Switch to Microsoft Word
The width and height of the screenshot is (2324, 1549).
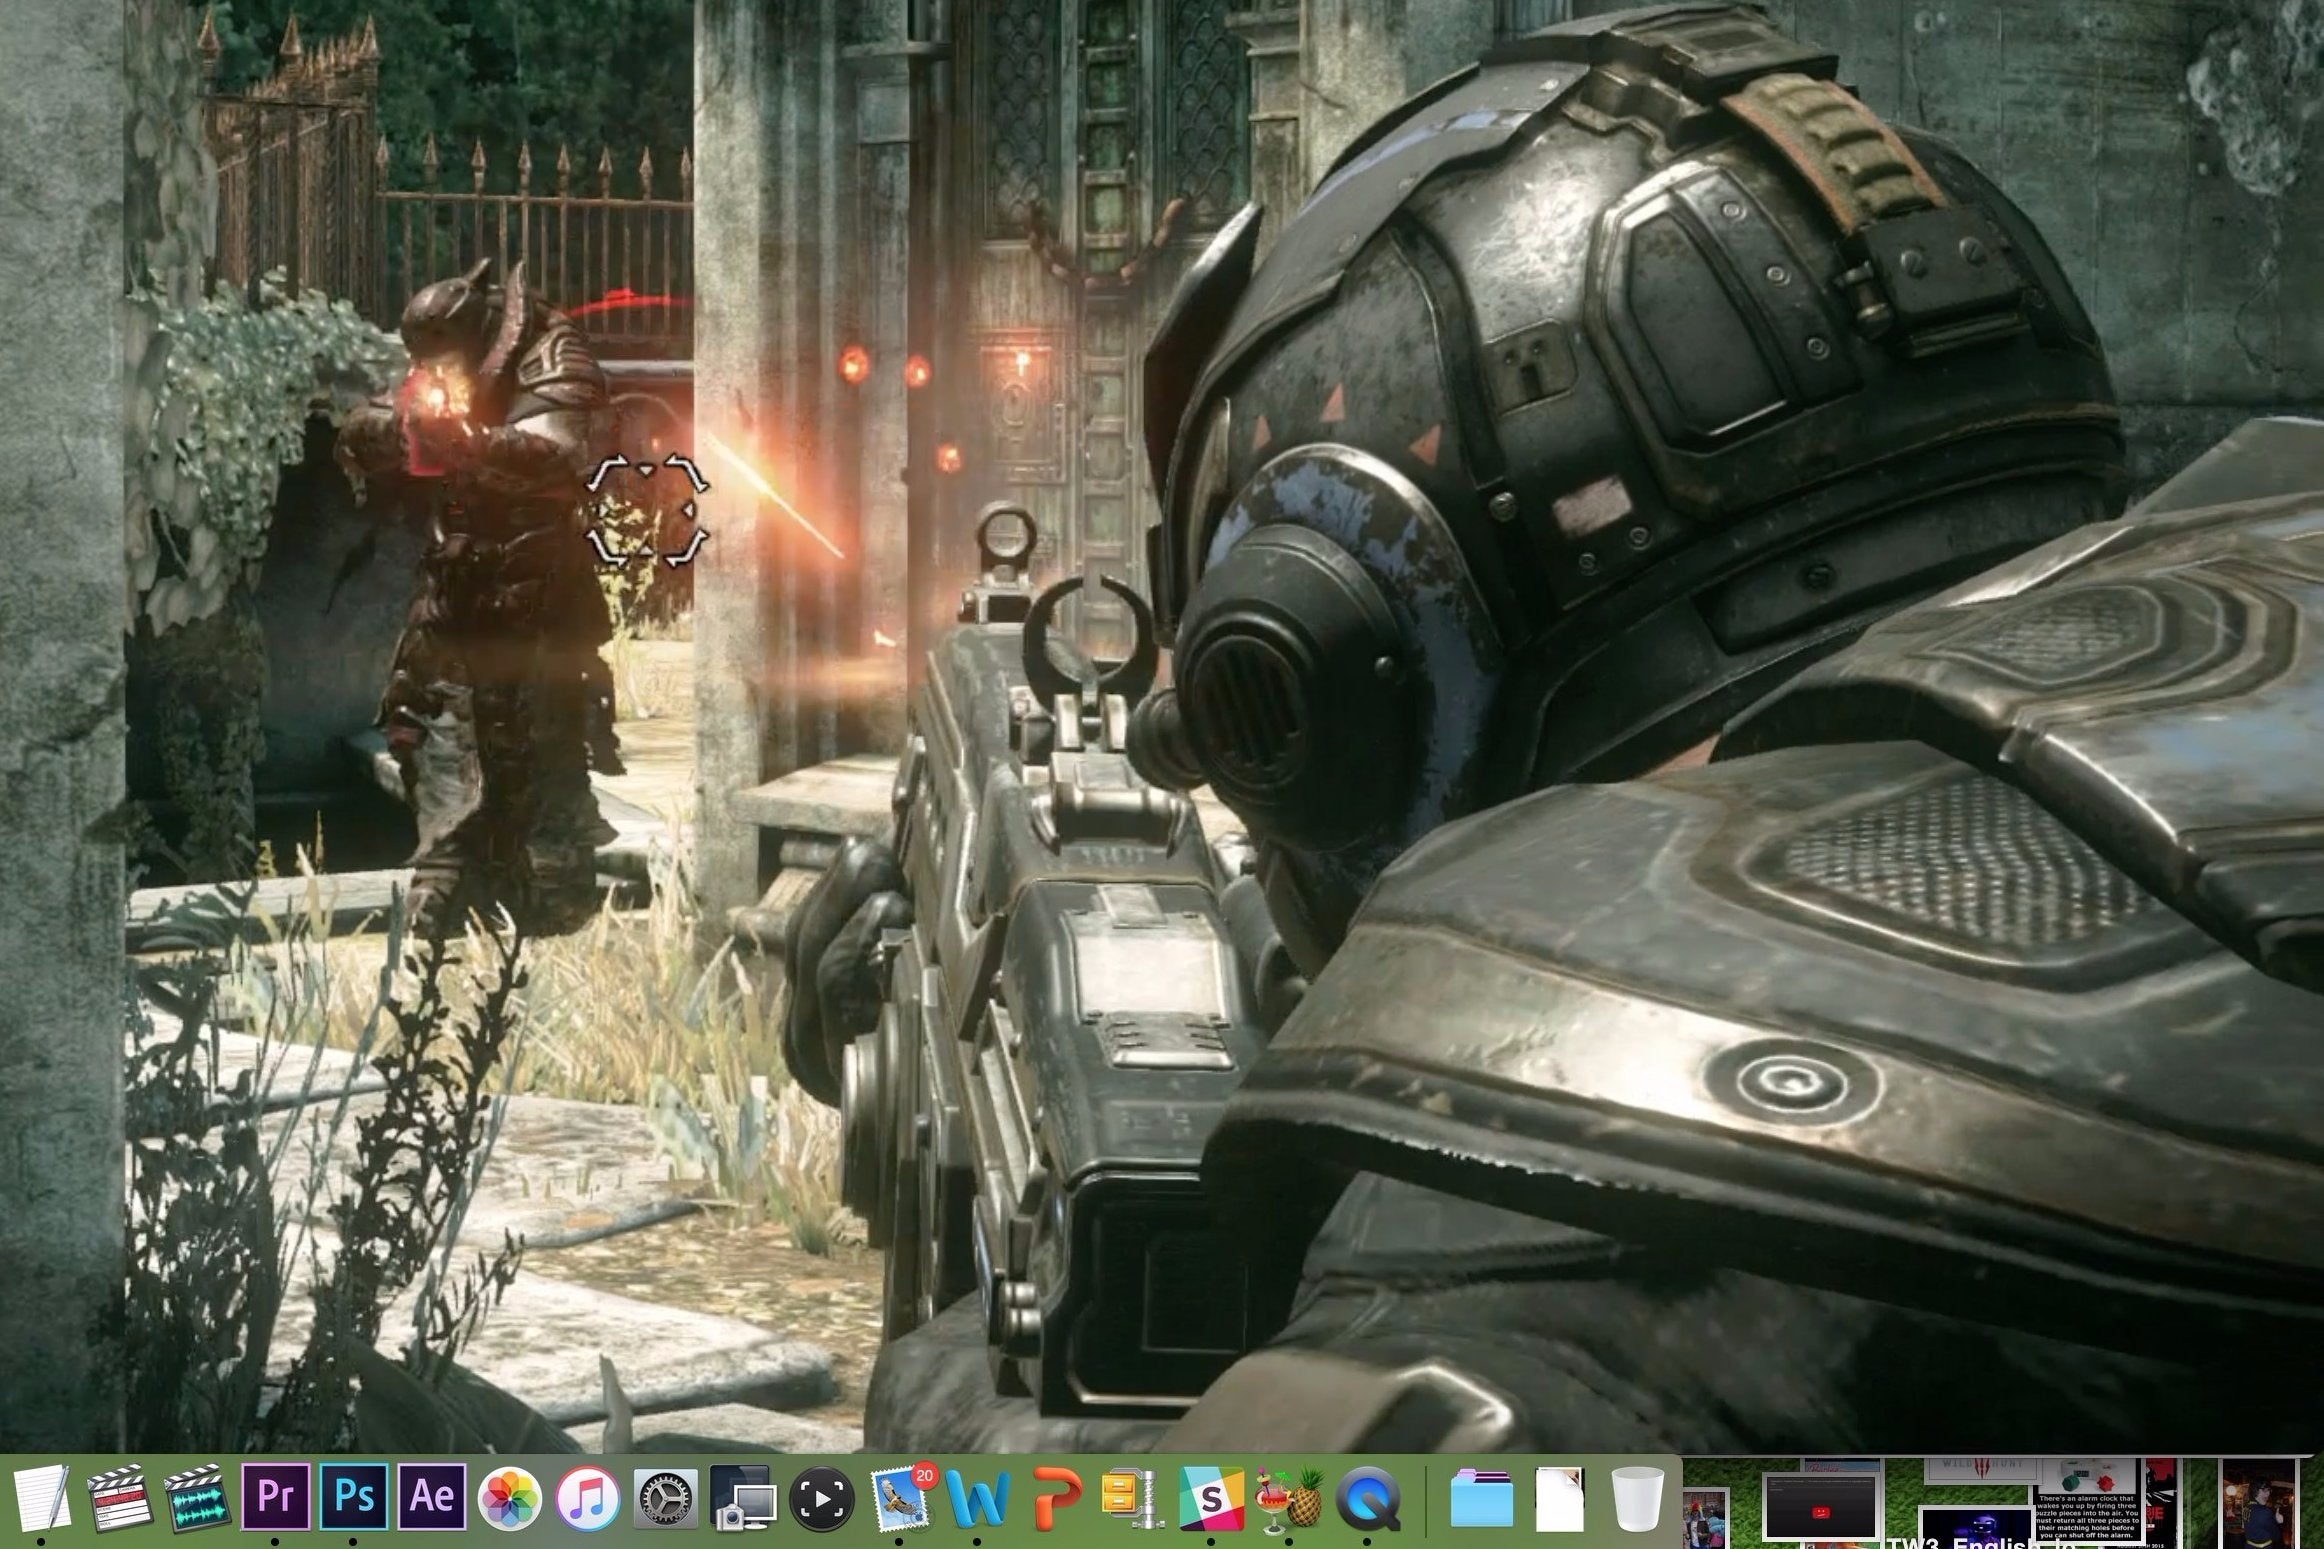[977, 1497]
